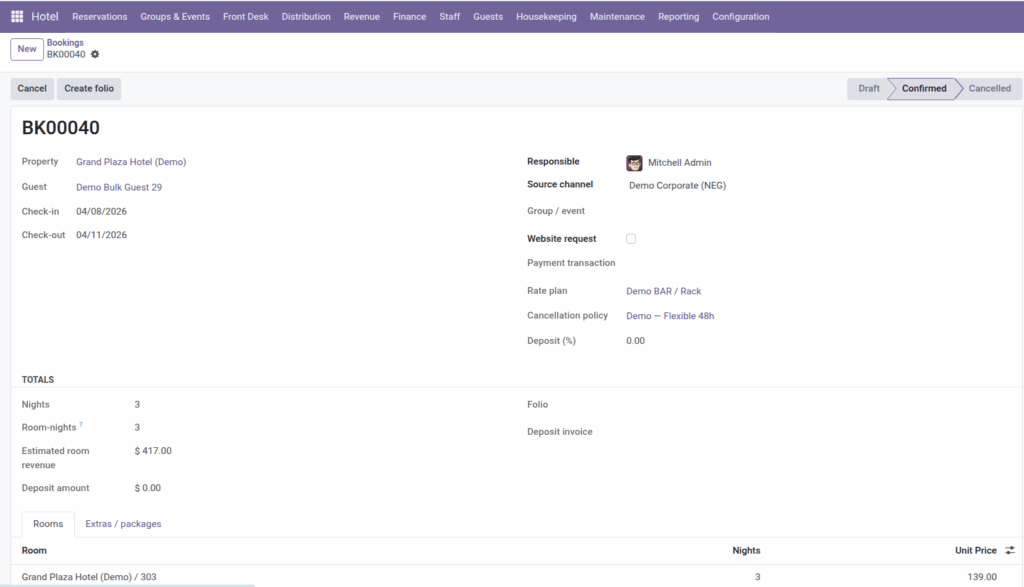Open column settings adjust icon by Unit Price

[1010, 550]
